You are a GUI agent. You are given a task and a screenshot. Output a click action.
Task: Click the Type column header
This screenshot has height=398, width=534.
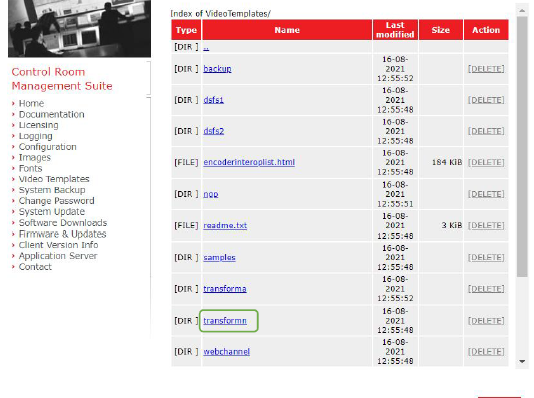pos(186,30)
